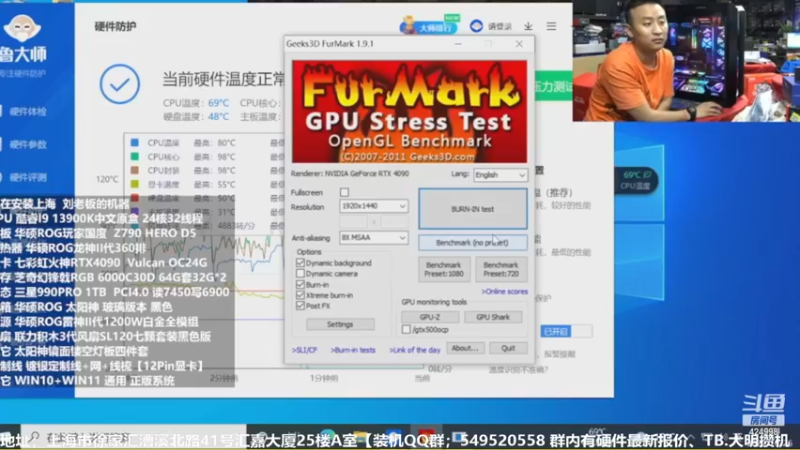Toggle the green CPU核心 legend swatch

[135, 157]
